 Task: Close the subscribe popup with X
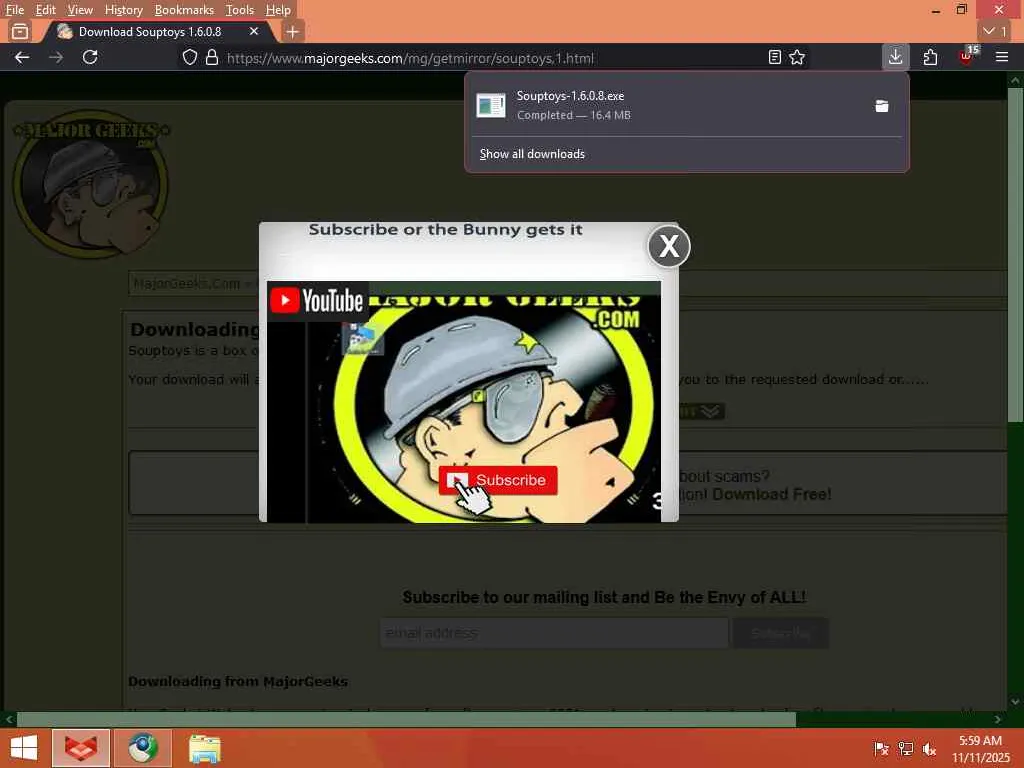click(x=669, y=246)
